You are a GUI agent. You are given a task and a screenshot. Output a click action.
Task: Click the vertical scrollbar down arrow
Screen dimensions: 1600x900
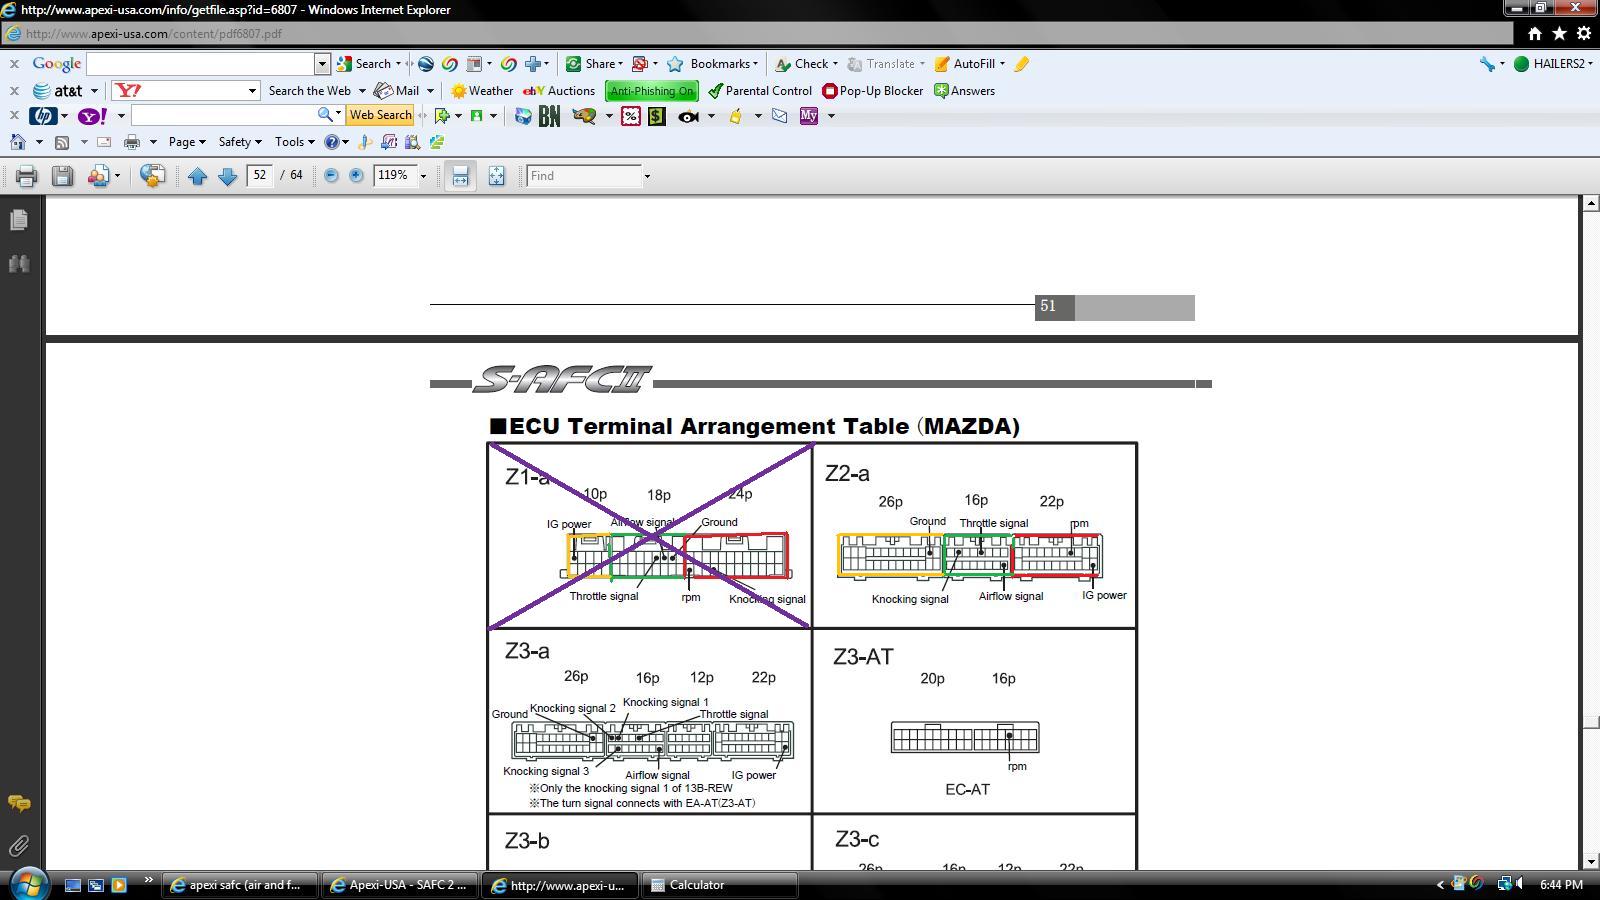tap(1590, 862)
